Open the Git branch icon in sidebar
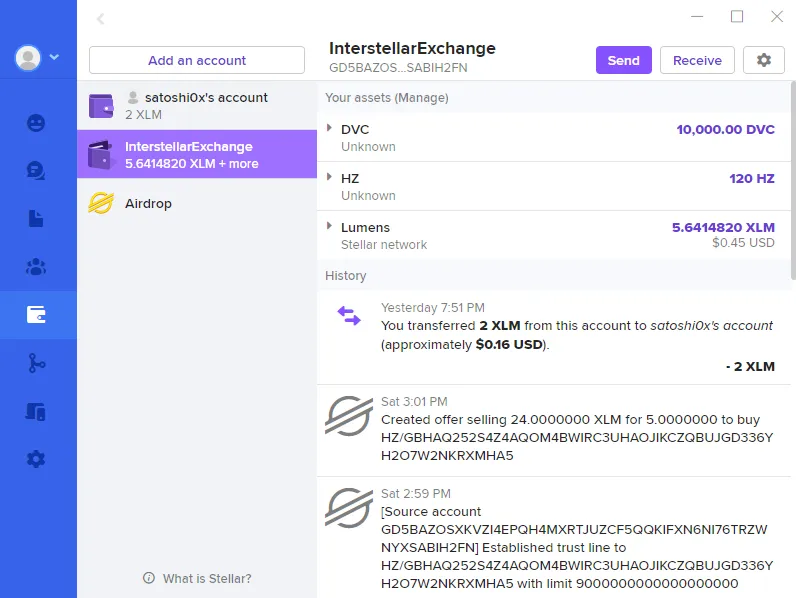This screenshot has height=598, width=796. 36,363
